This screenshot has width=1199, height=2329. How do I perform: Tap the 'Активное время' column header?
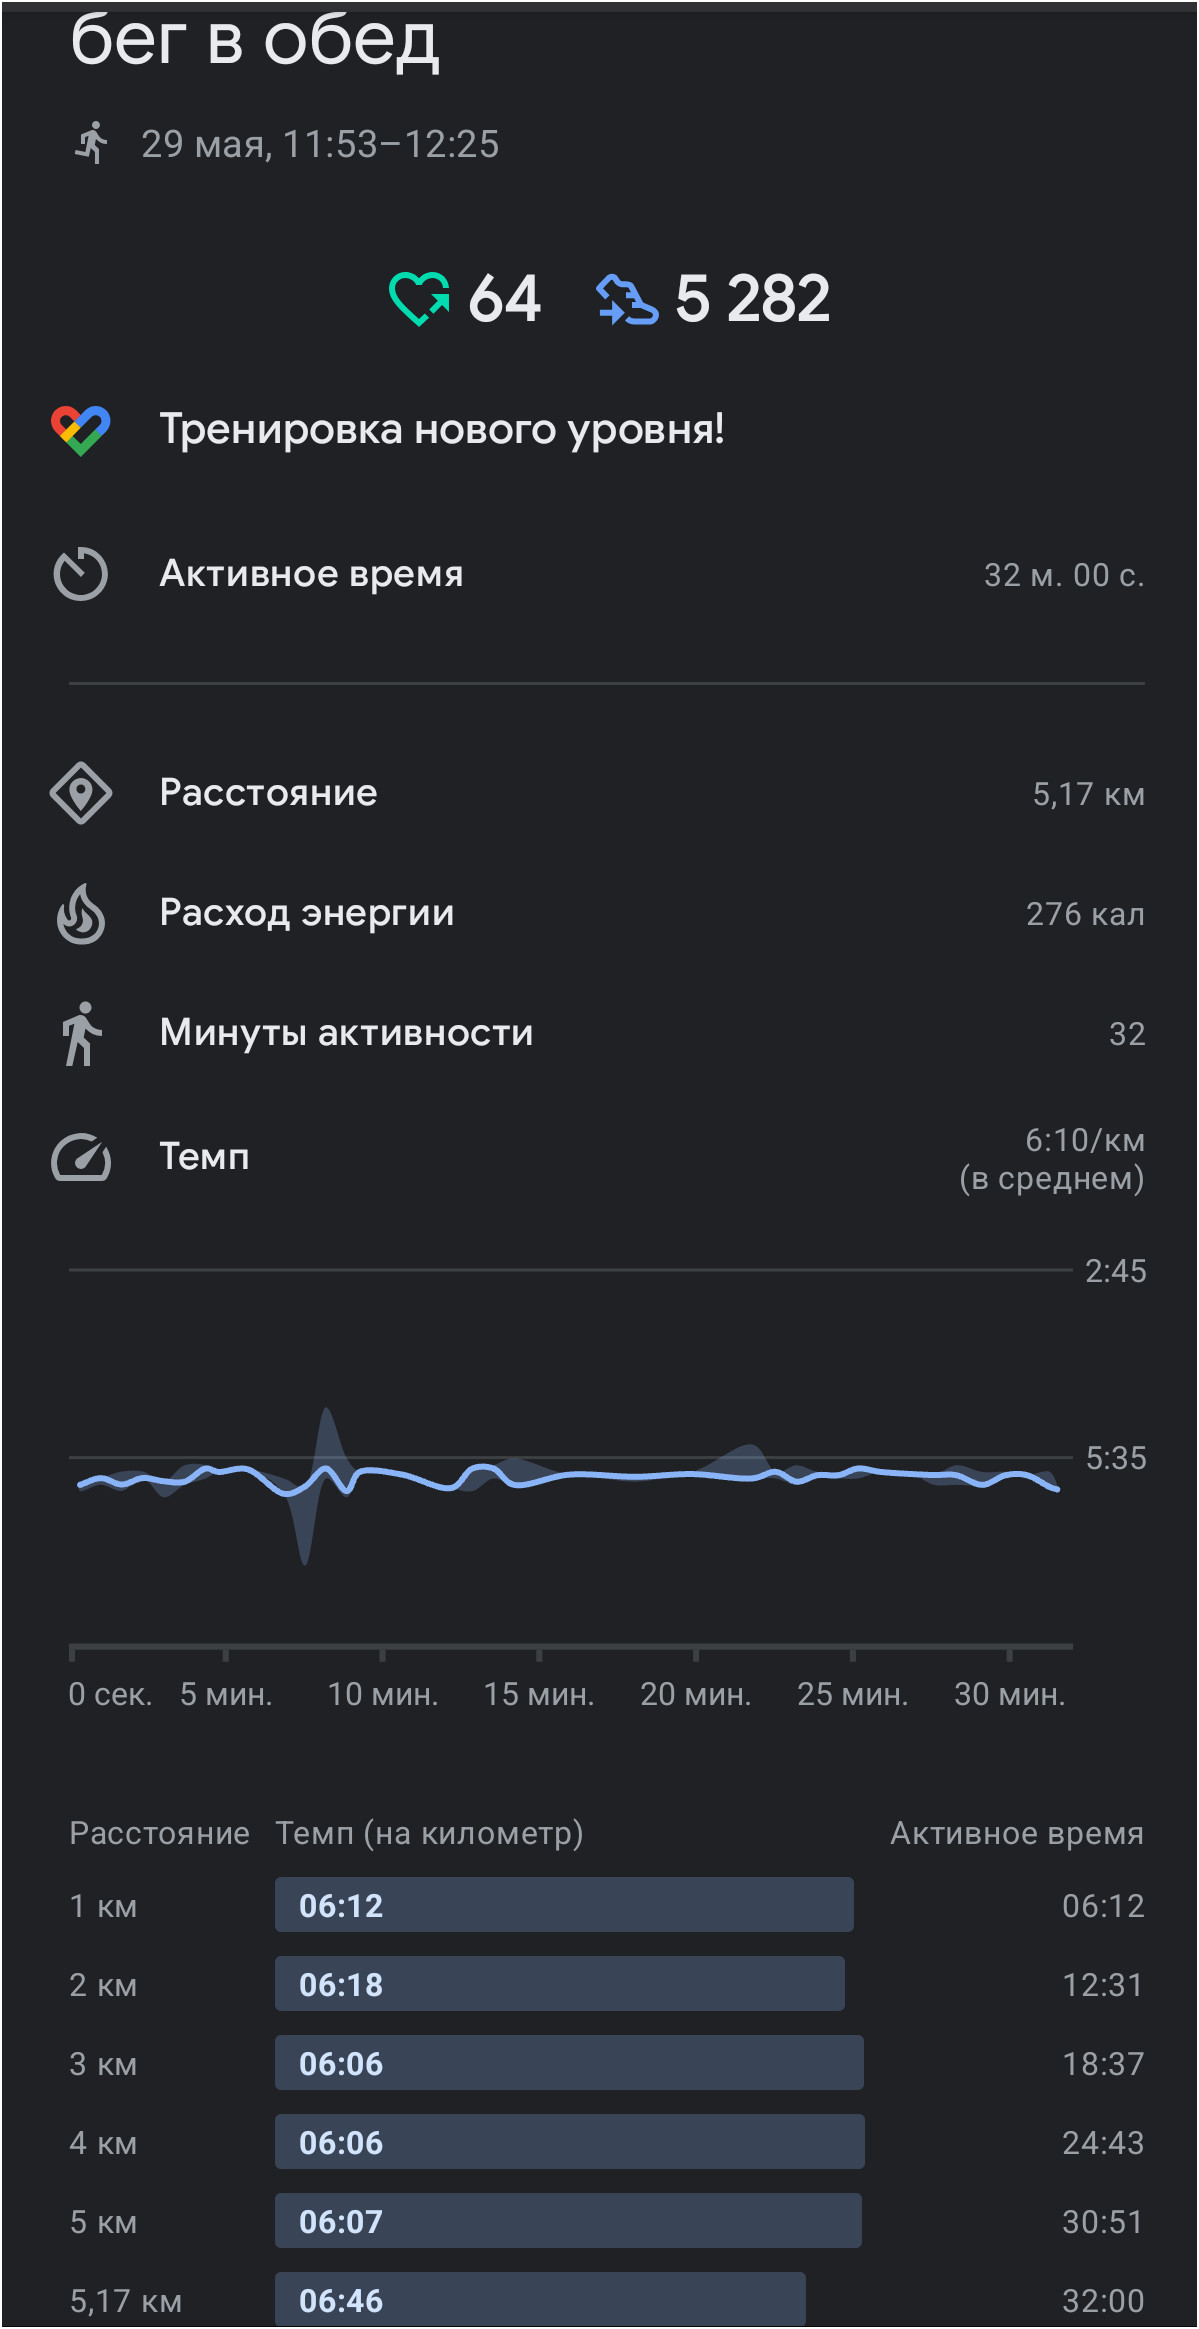pos(1017,1833)
